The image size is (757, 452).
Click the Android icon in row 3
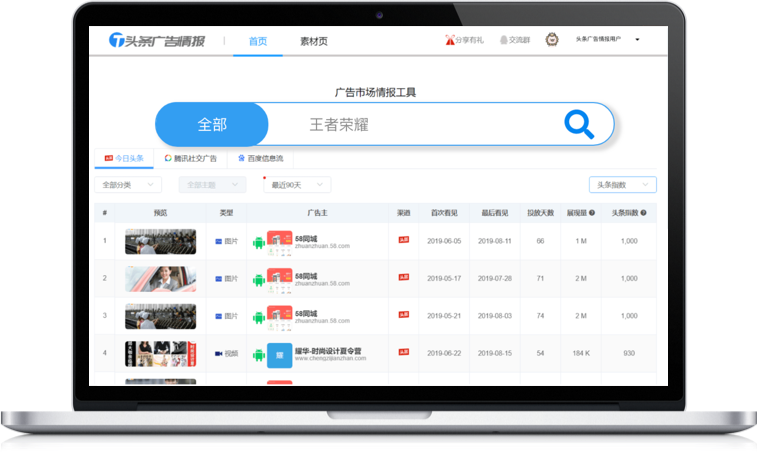259,317
